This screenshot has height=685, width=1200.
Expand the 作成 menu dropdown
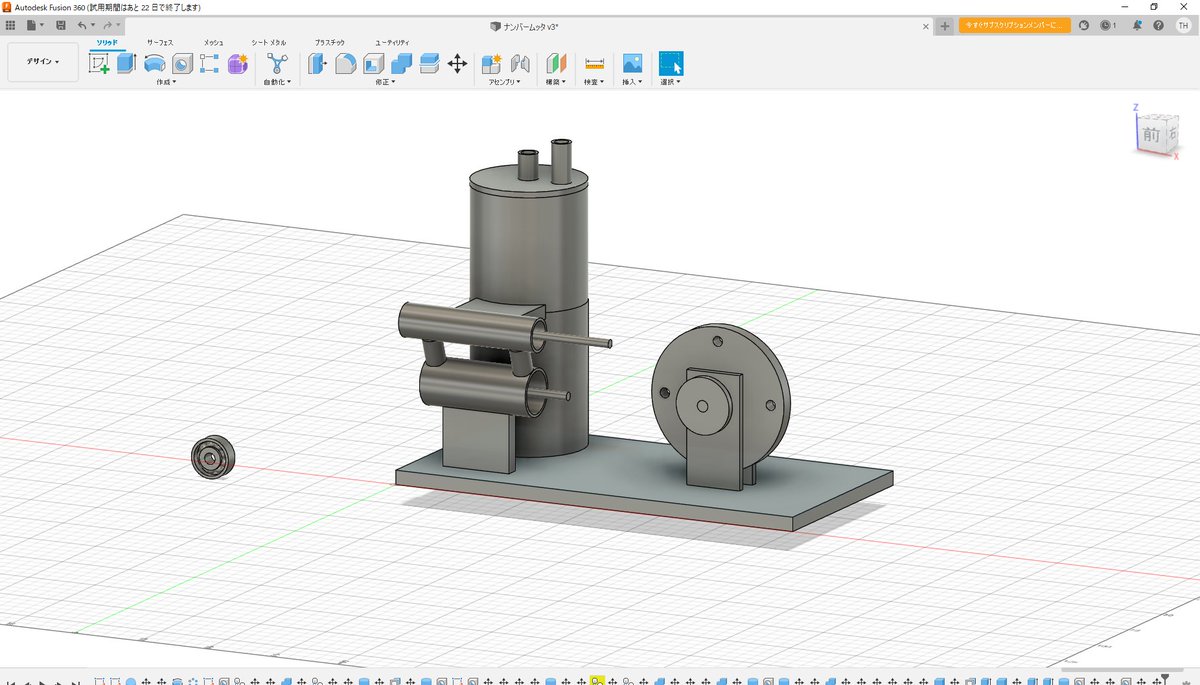166,82
